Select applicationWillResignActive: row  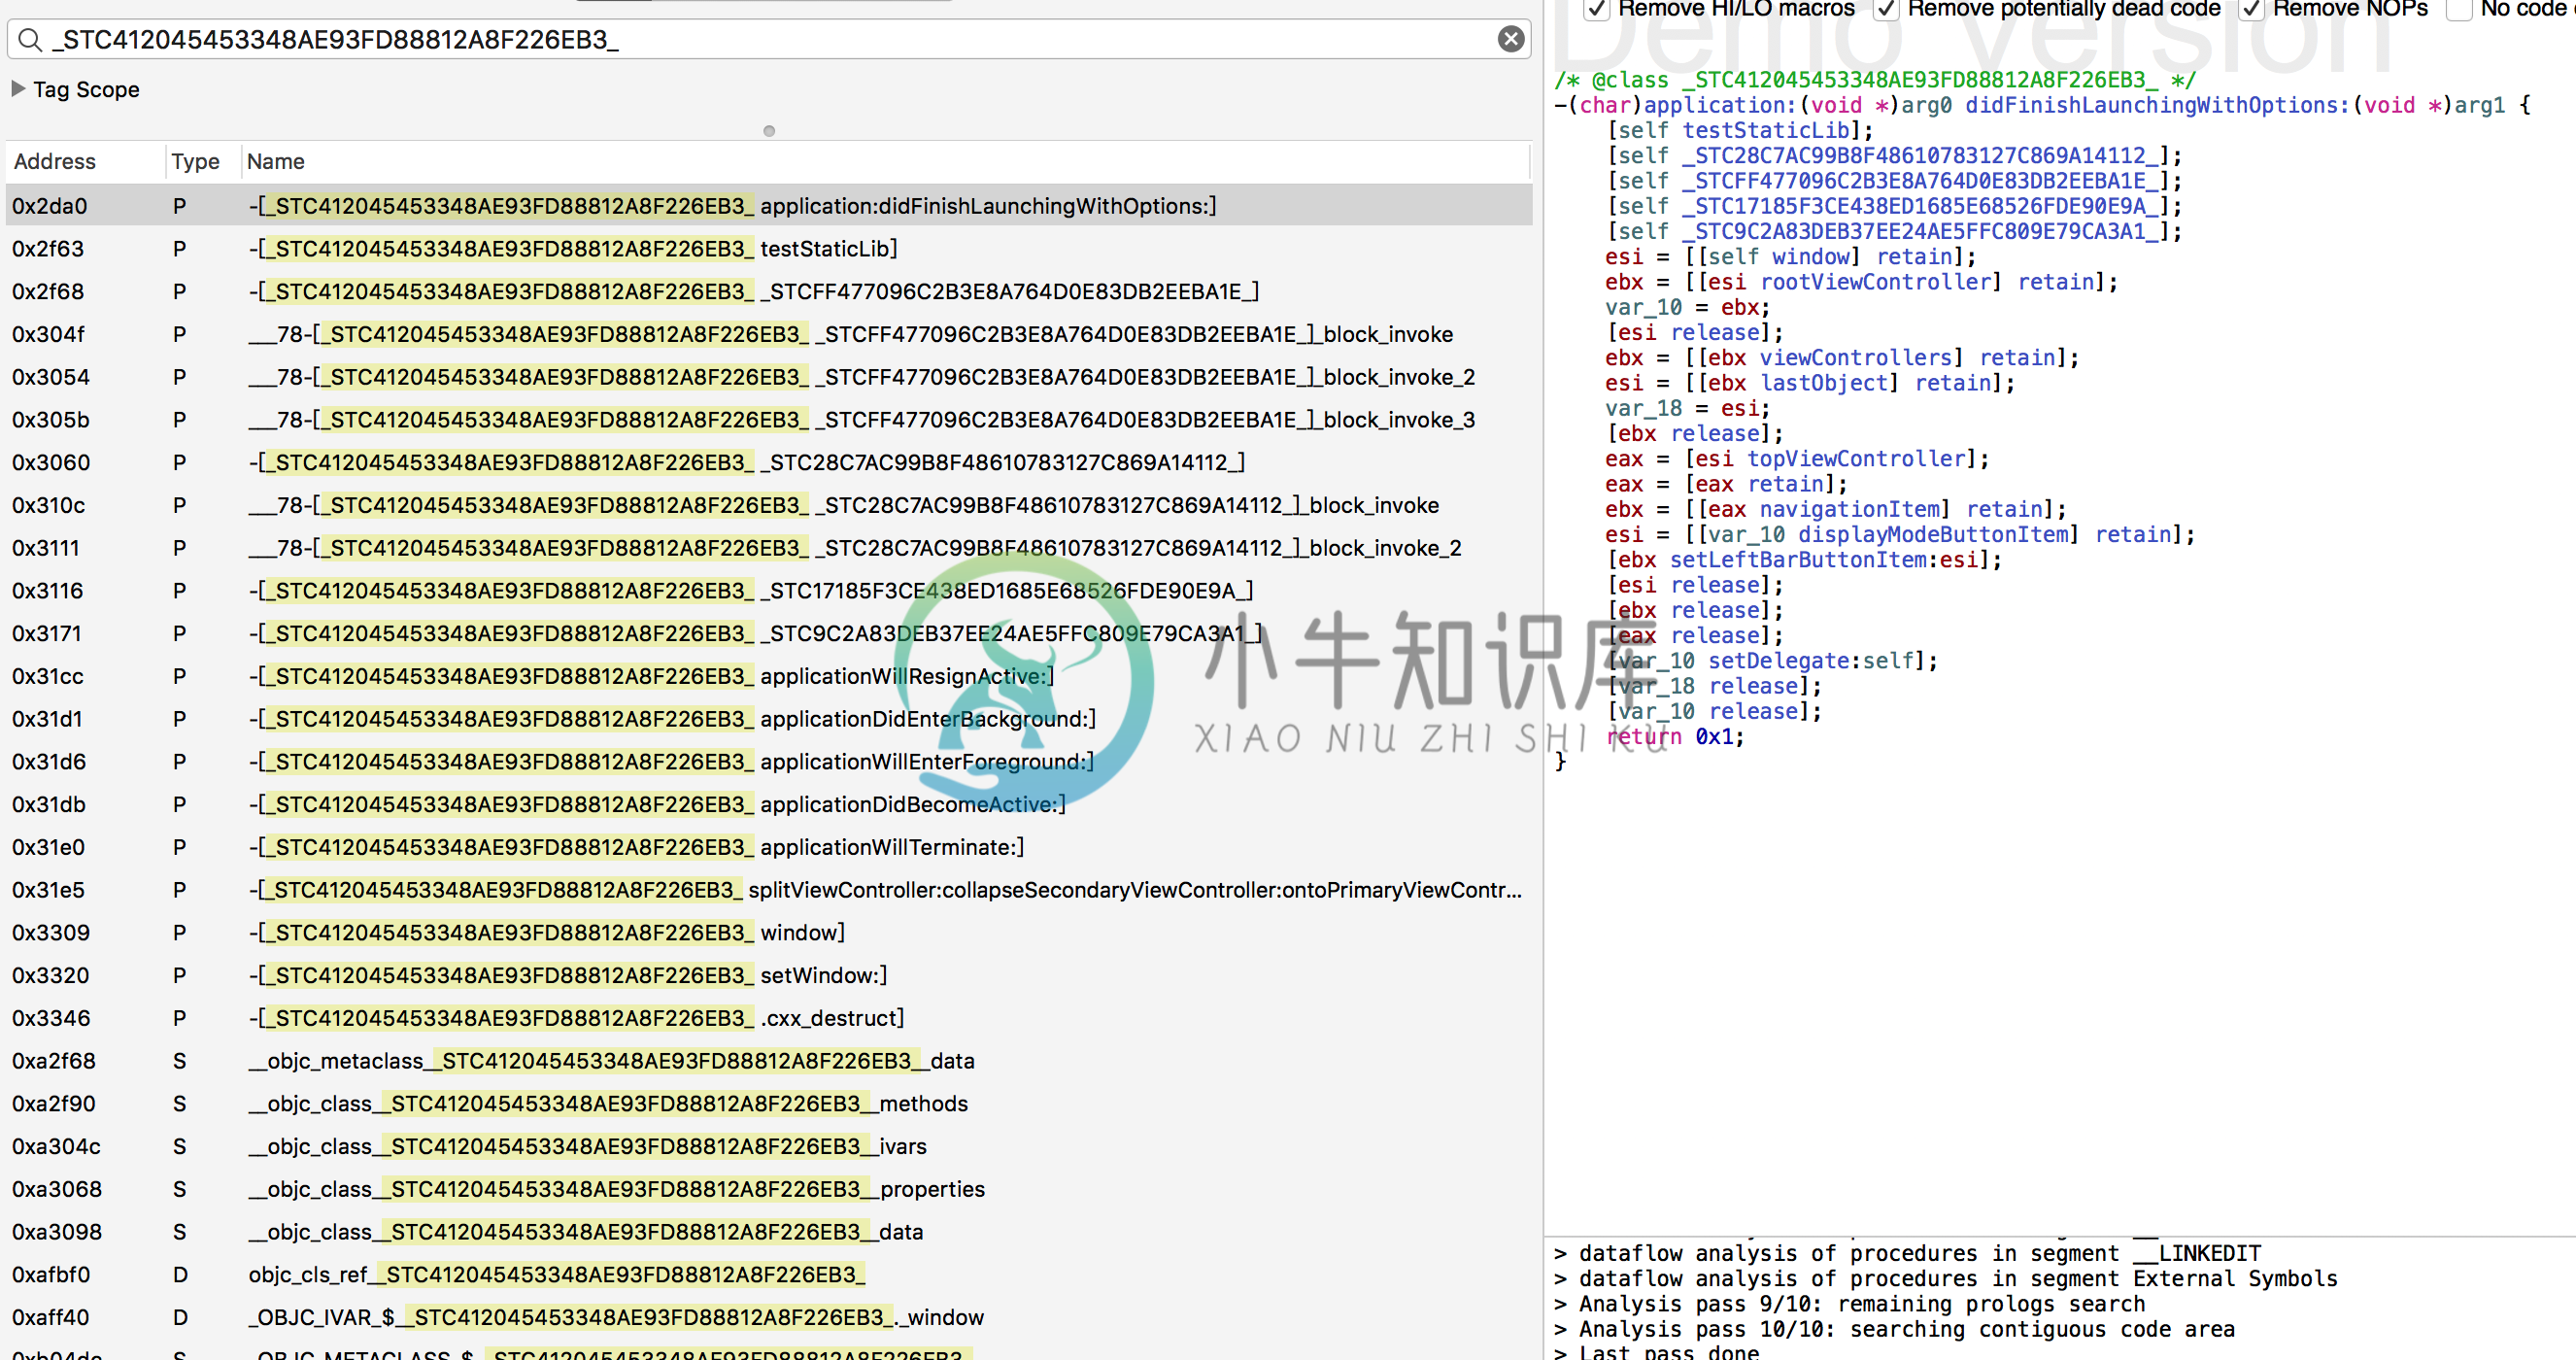[768, 676]
